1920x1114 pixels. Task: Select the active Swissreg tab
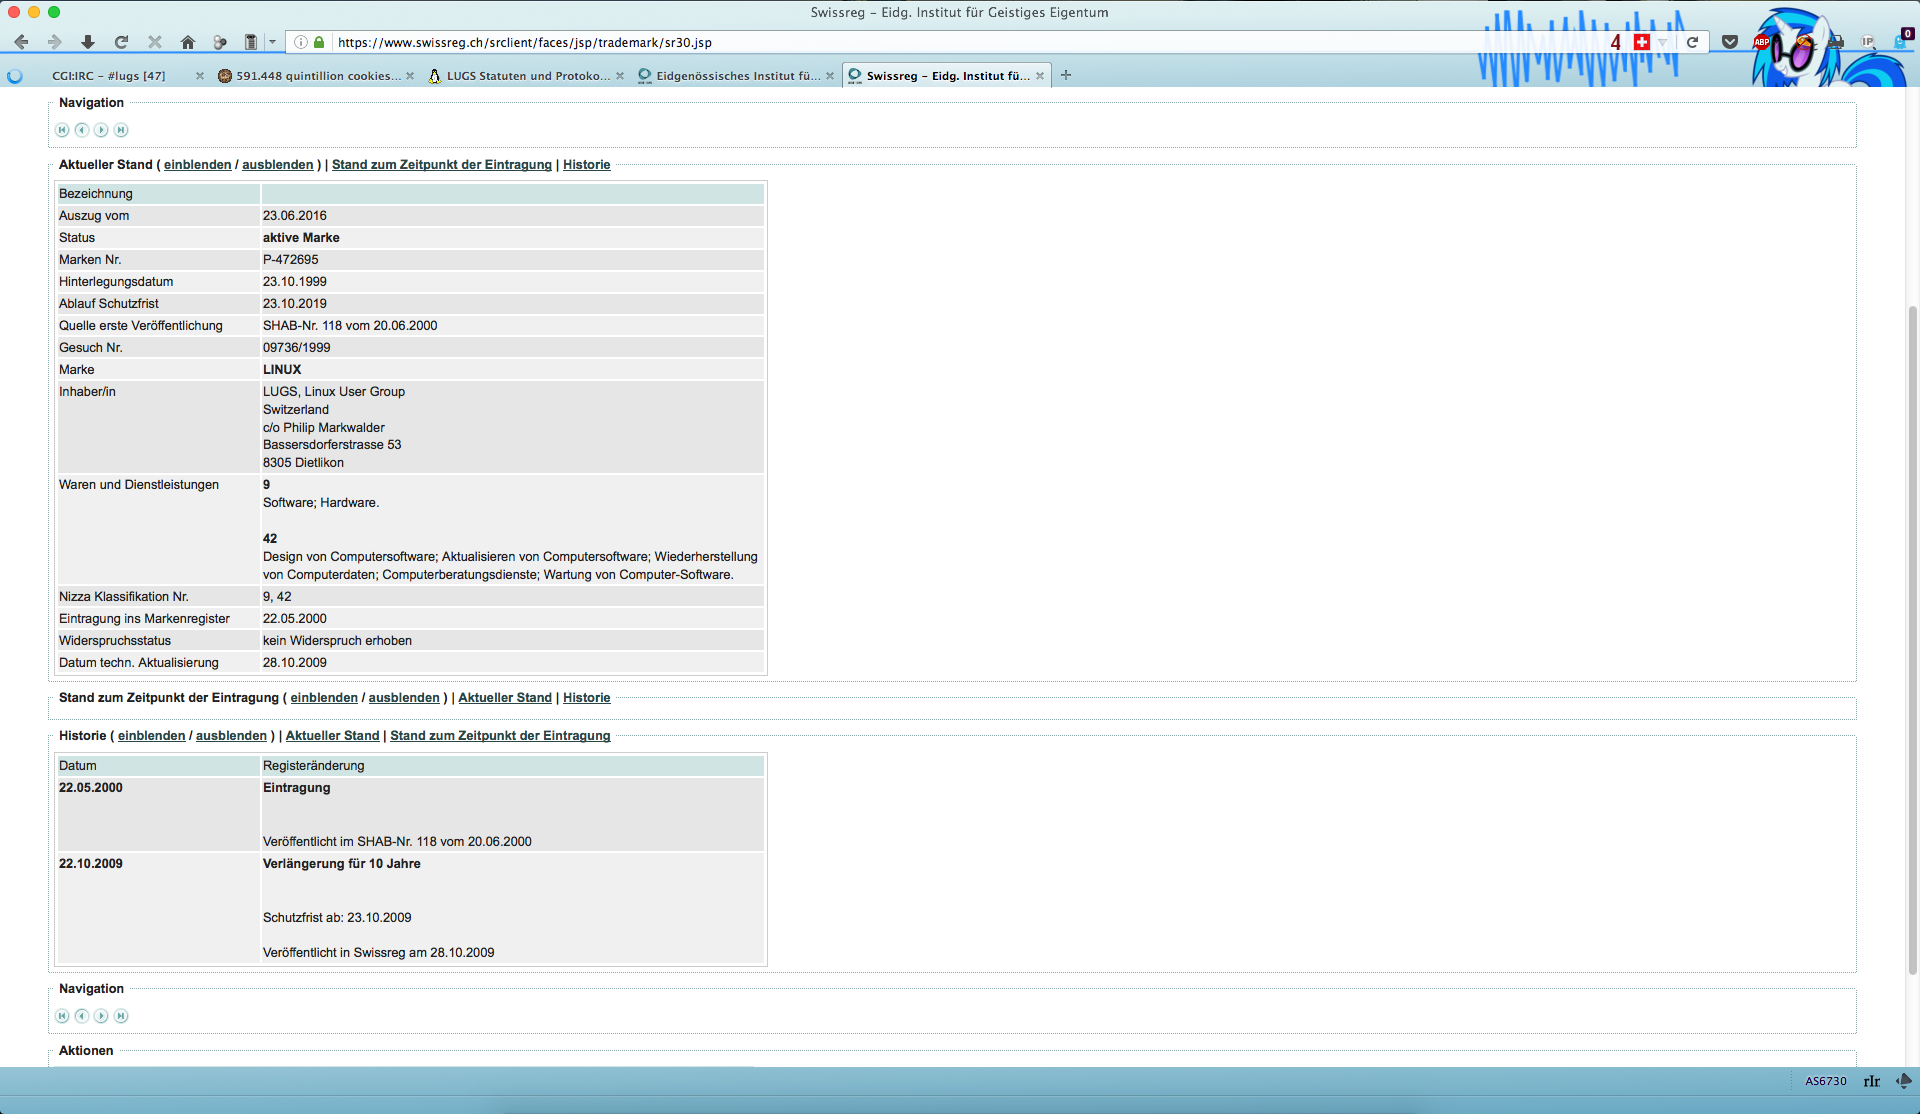(x=947, y=76)
